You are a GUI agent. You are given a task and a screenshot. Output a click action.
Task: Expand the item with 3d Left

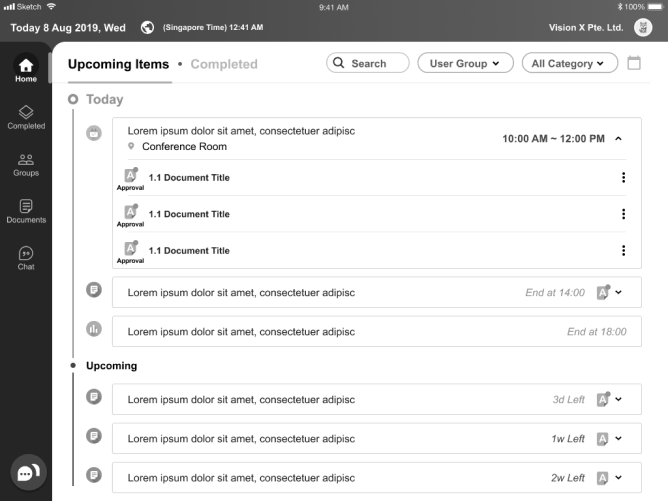click(x=619, y=399)
